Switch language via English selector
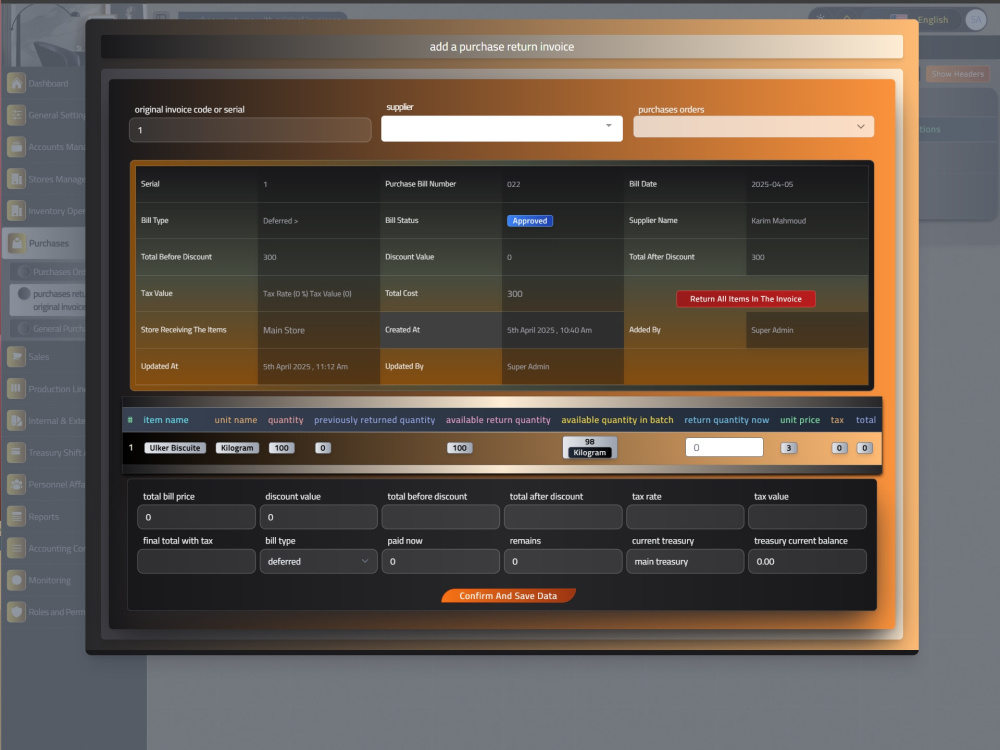Image resolution: width=1000 pixels, height=750 pixels. [919, 20]
